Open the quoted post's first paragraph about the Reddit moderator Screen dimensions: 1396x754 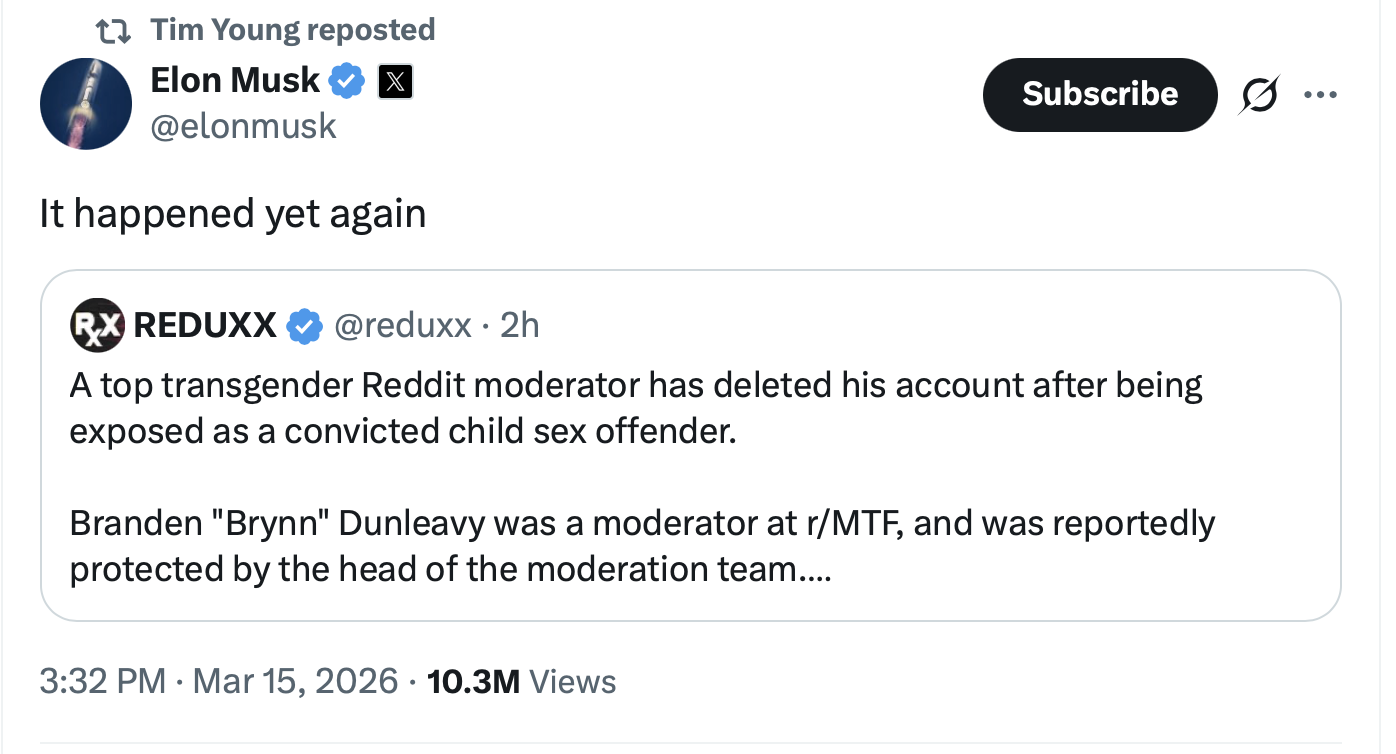click(x=635, y=408)
